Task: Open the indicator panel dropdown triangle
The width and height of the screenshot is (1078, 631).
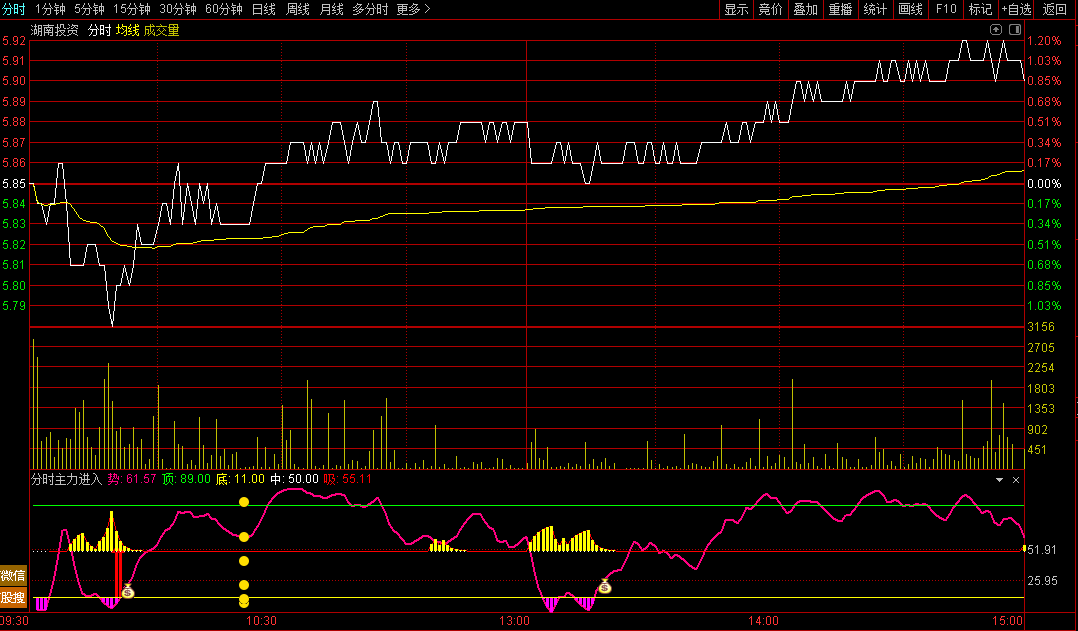Action: coord(1000,480)
